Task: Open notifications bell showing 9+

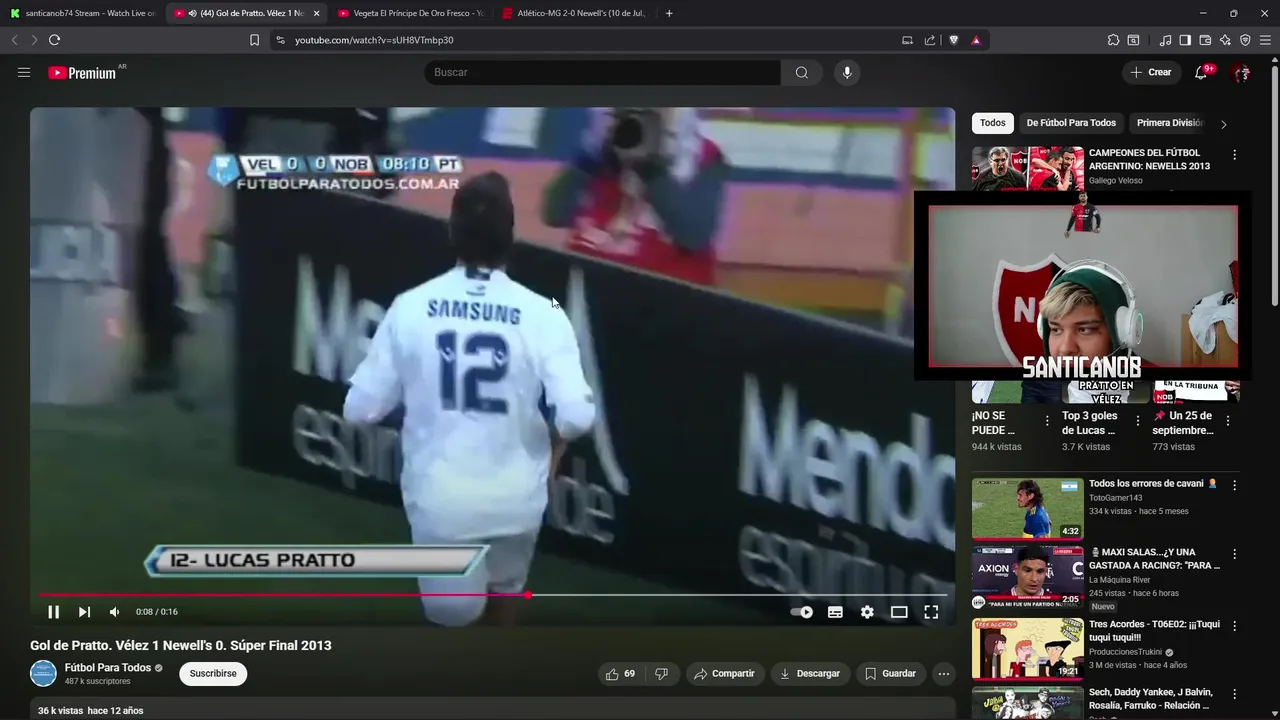Action: (1201, 72)
